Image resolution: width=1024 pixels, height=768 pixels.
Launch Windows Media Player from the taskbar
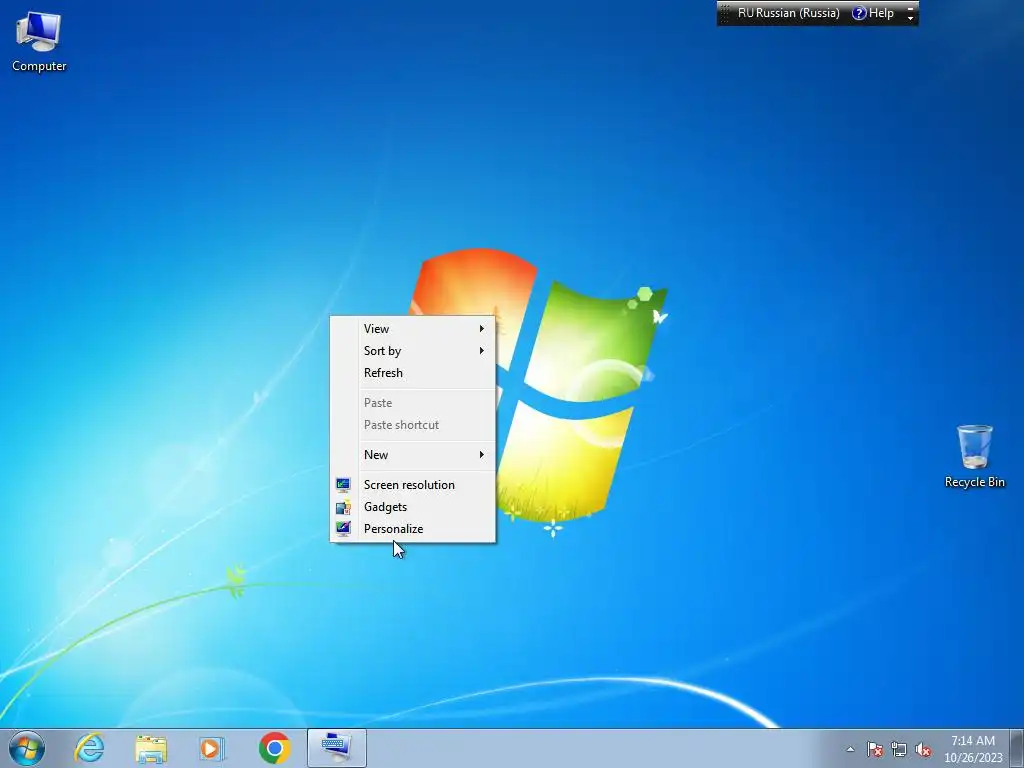tap(212, 748)
